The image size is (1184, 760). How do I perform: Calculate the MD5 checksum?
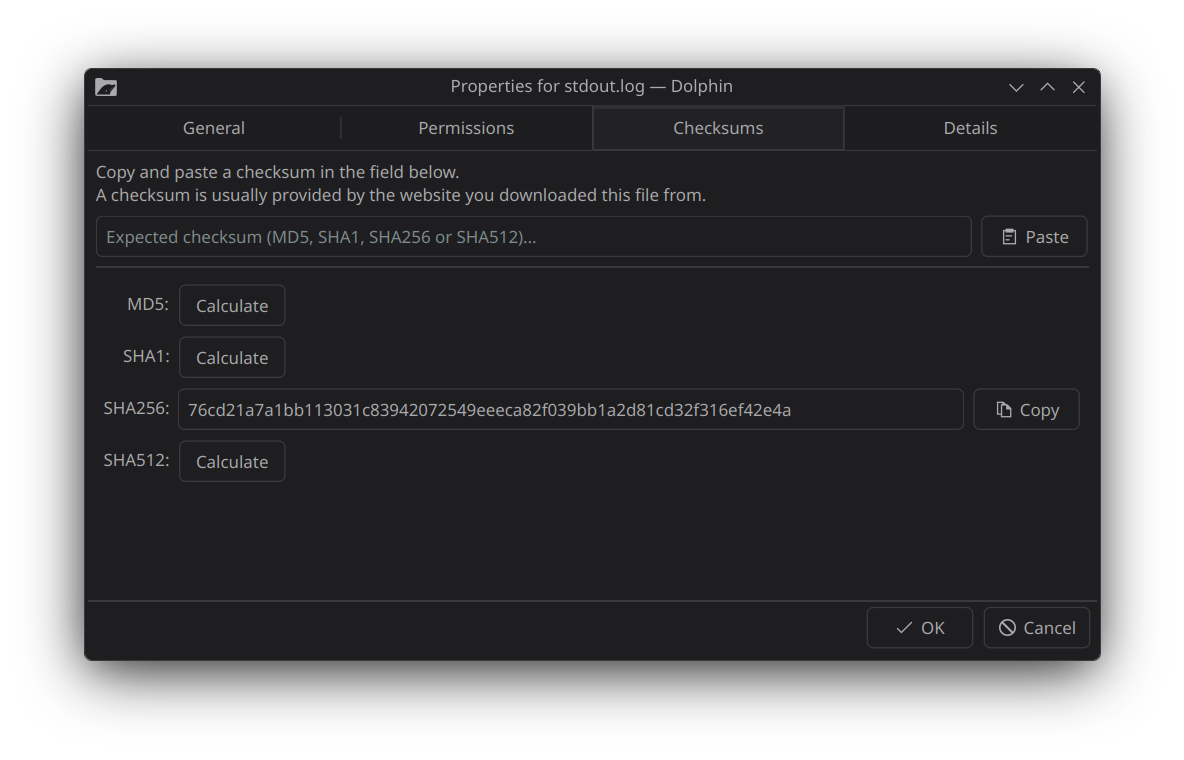[232, 305]
